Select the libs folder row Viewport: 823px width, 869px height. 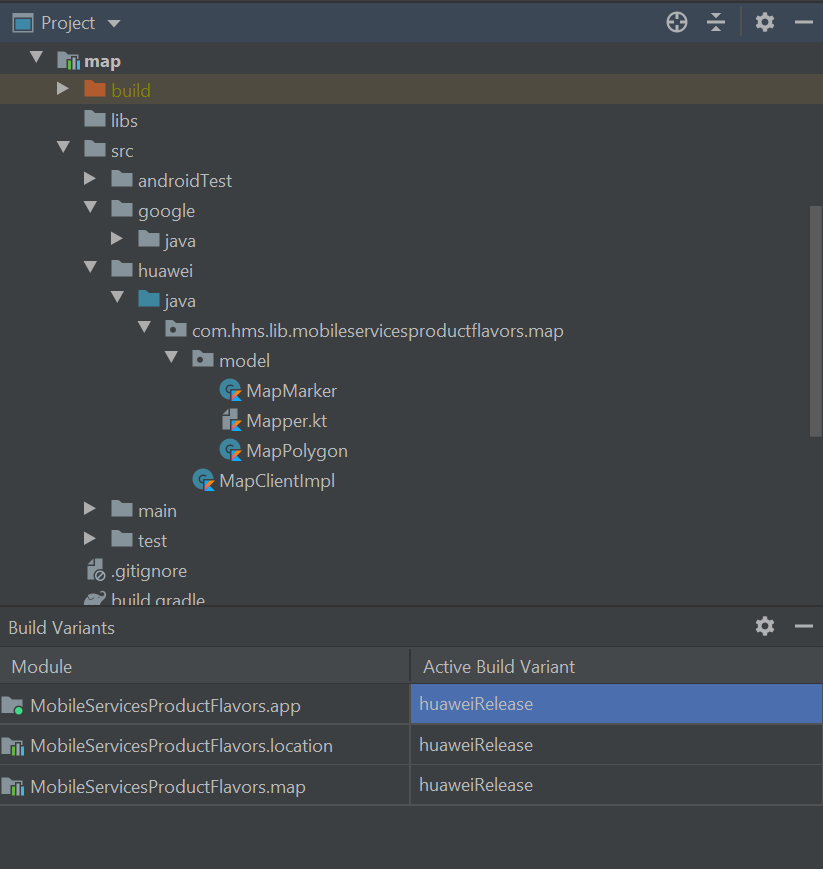pos(411,120)
